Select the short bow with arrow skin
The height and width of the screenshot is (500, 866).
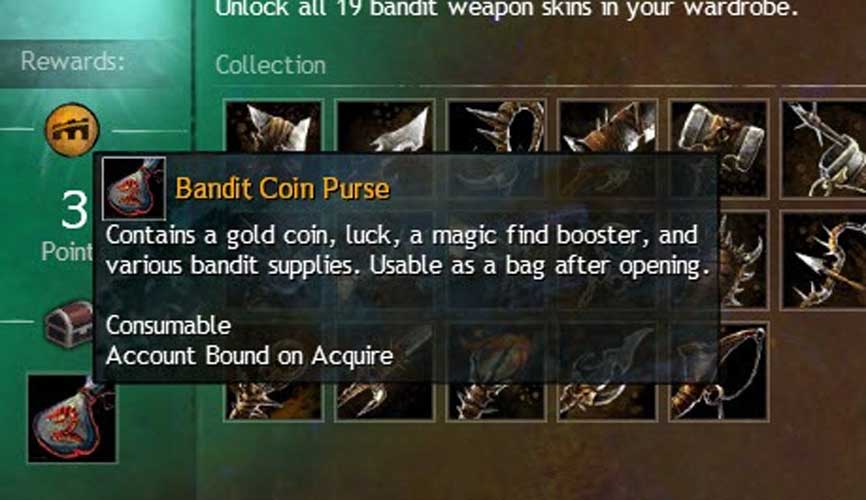[823, 260]
